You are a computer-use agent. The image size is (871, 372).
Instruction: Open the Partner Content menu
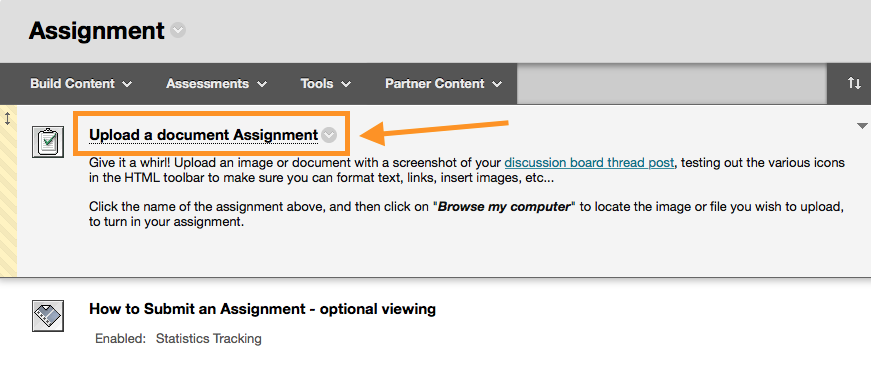444,84
